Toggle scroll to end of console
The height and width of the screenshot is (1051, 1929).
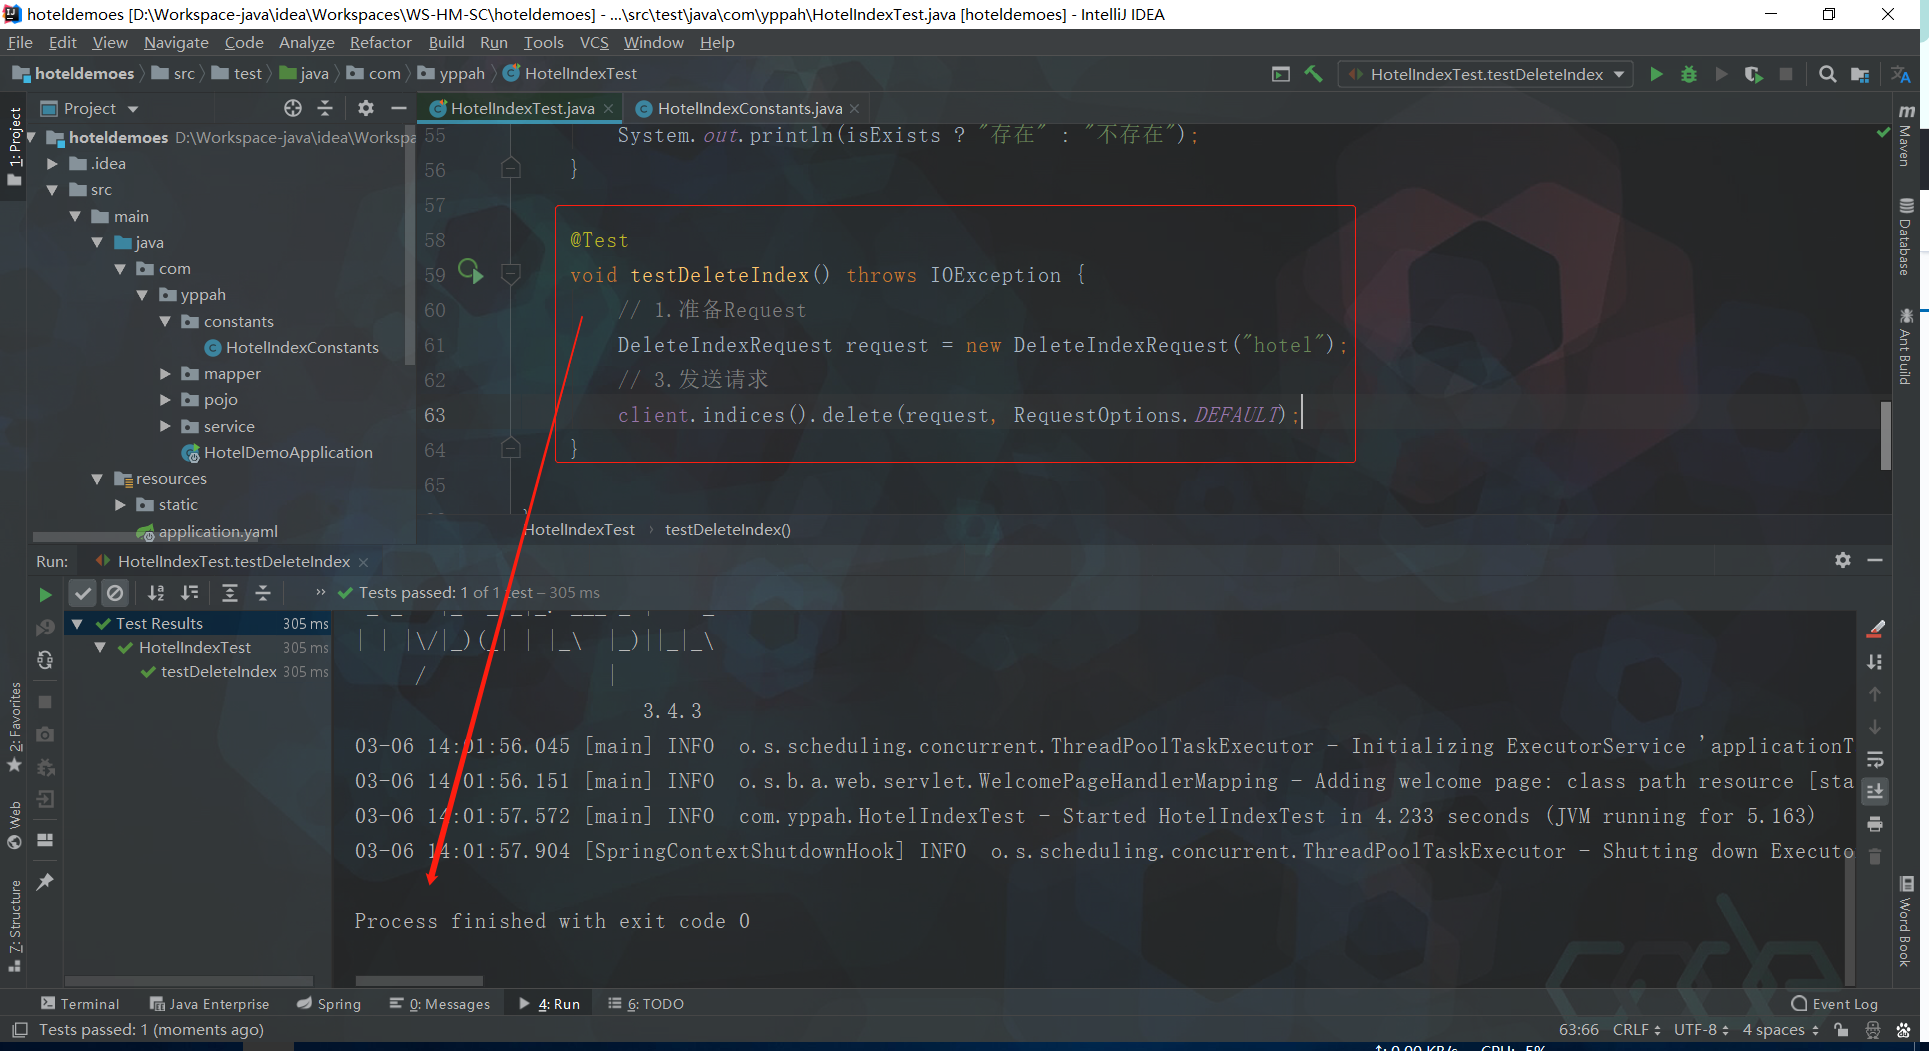[x=1875, y=792]
